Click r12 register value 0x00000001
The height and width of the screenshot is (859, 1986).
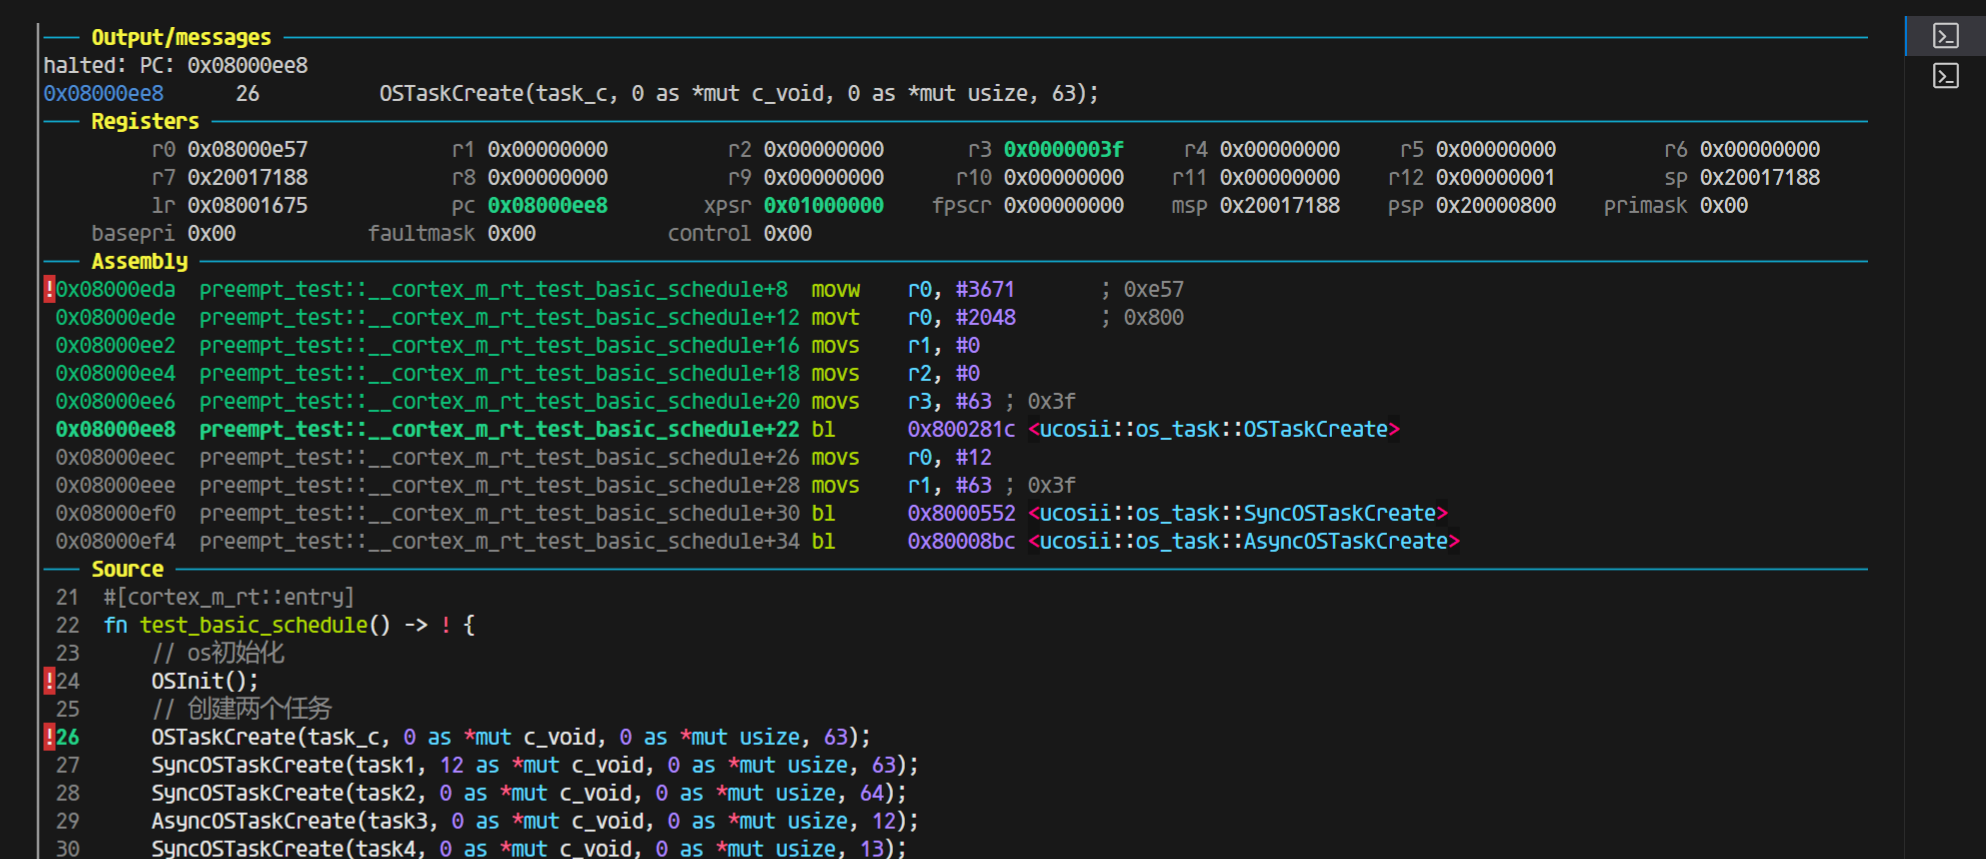point(1495,177)
